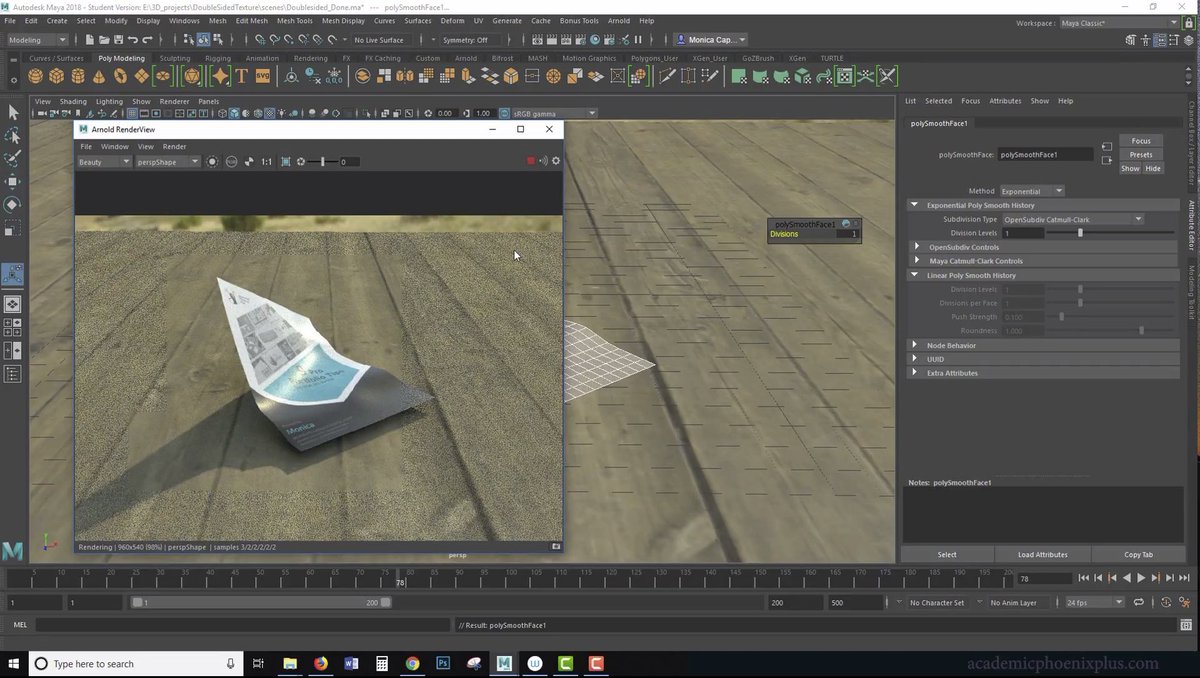Open Firefox from the Windows taskbar
The height and width of the screenshot is (678, 1200).
pyautogui.click(x=320, y=663)
